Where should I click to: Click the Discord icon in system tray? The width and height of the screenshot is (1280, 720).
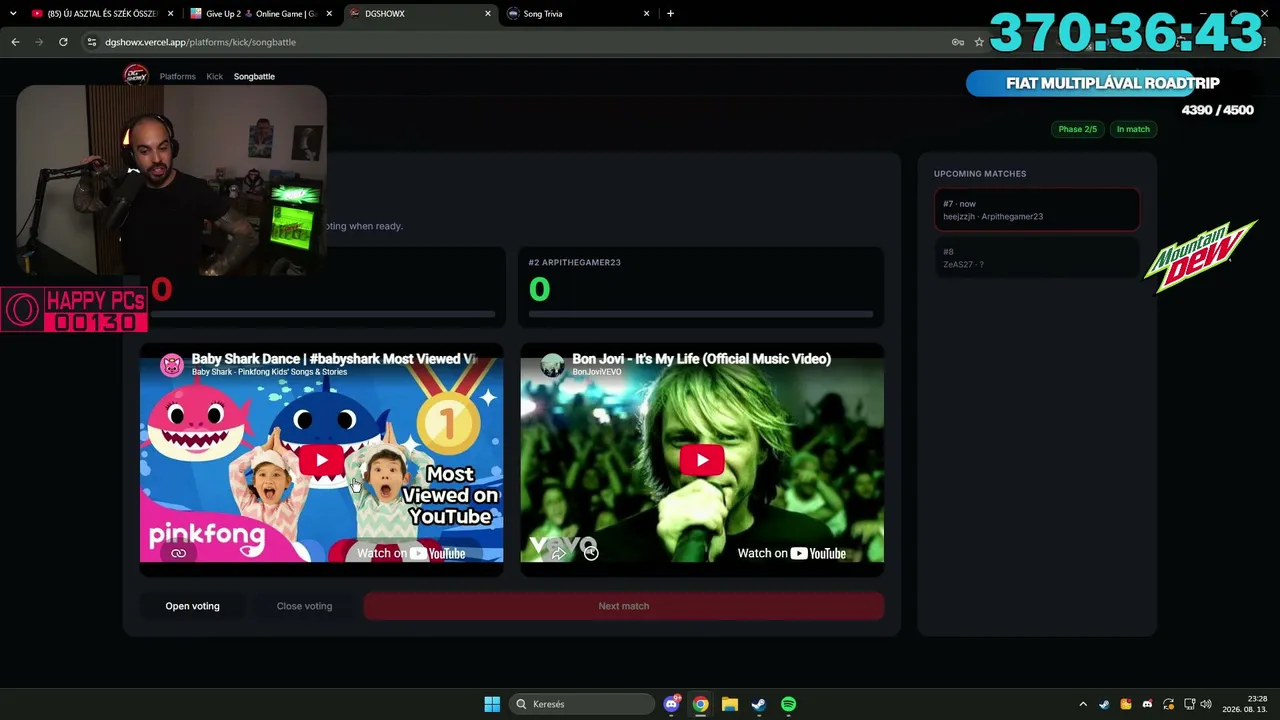point(1147,704)
